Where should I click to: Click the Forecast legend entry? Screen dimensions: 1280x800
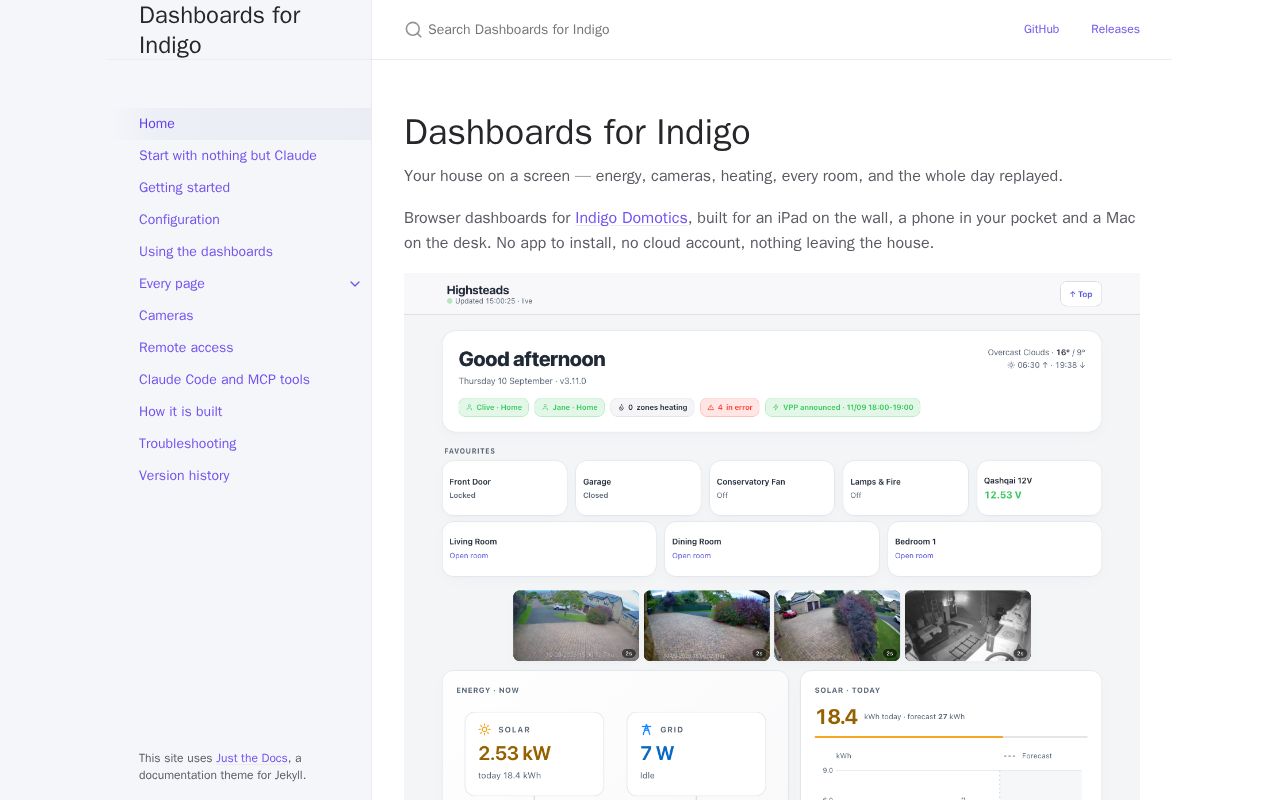pyautogui.click(x=1027, y=755)
